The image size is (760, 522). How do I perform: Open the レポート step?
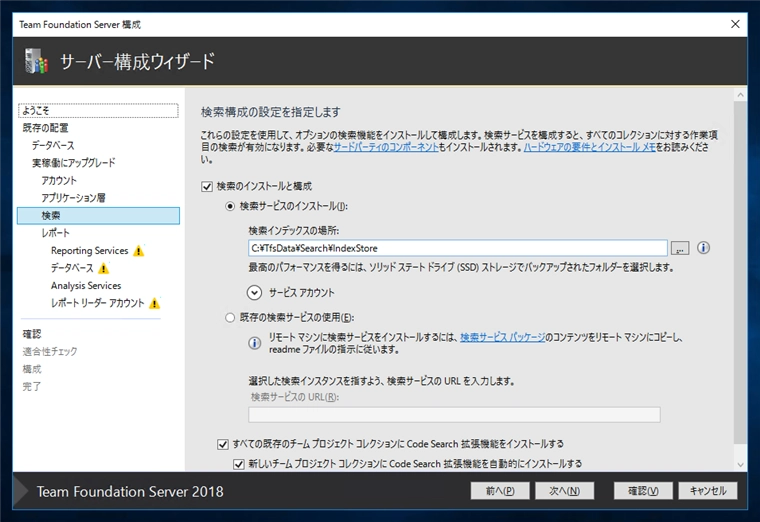coord(56,233)
